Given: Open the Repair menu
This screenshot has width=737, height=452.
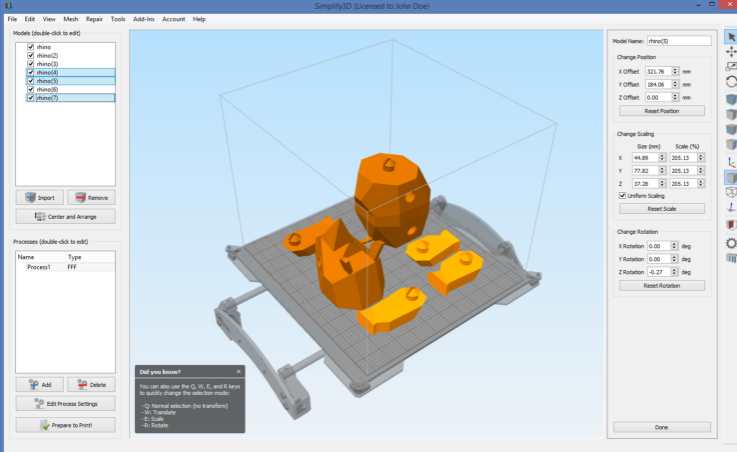Looking at the screenshot, I should coord(94,19).
